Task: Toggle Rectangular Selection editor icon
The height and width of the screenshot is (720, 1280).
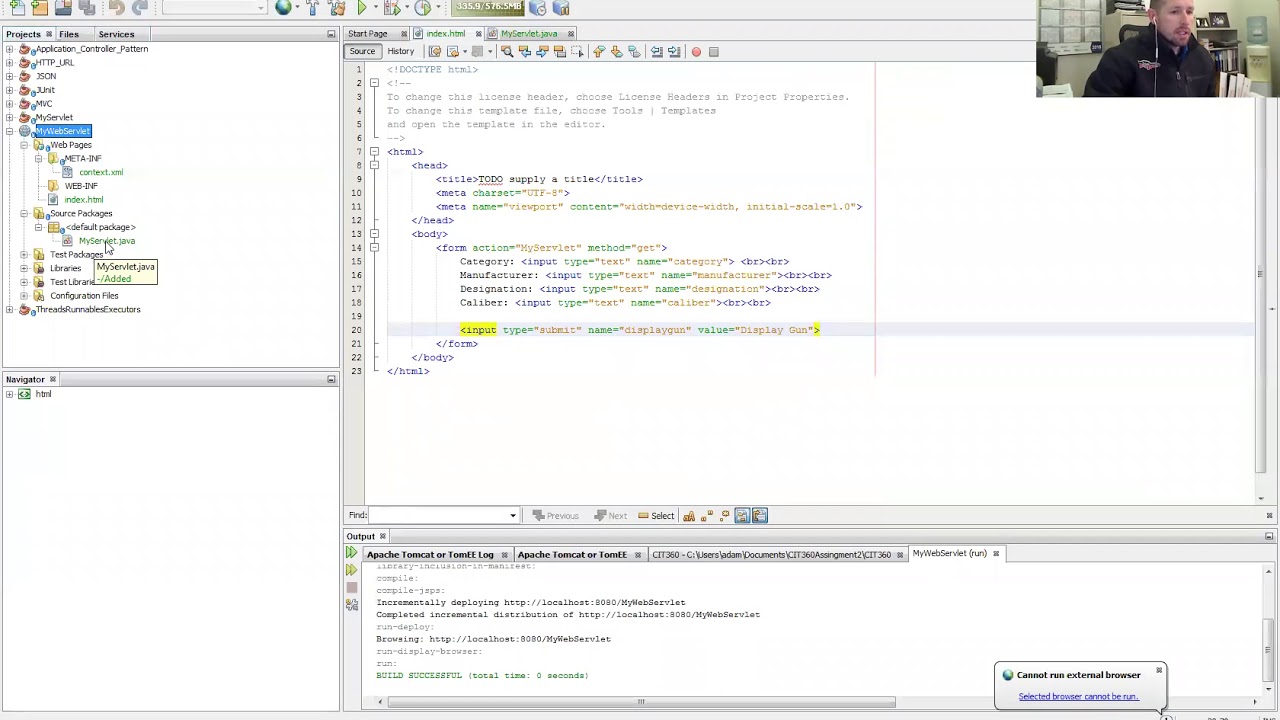Action: (577, 52)
